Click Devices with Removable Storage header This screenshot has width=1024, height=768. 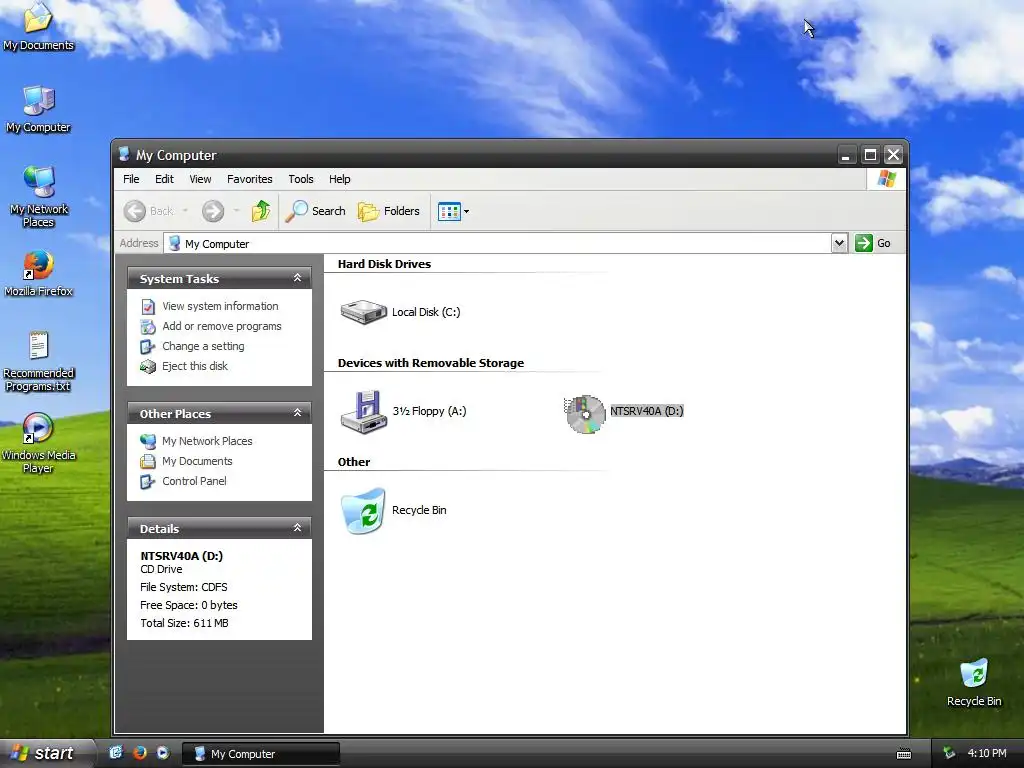430,363
